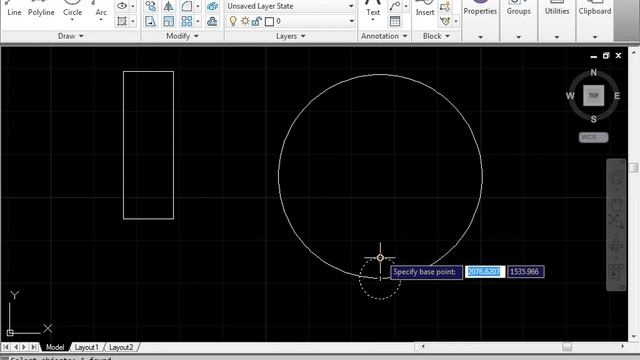Open dropdown arrow next to ellipse icon
This screenshot has width=640, height=360.
(133, 6)
